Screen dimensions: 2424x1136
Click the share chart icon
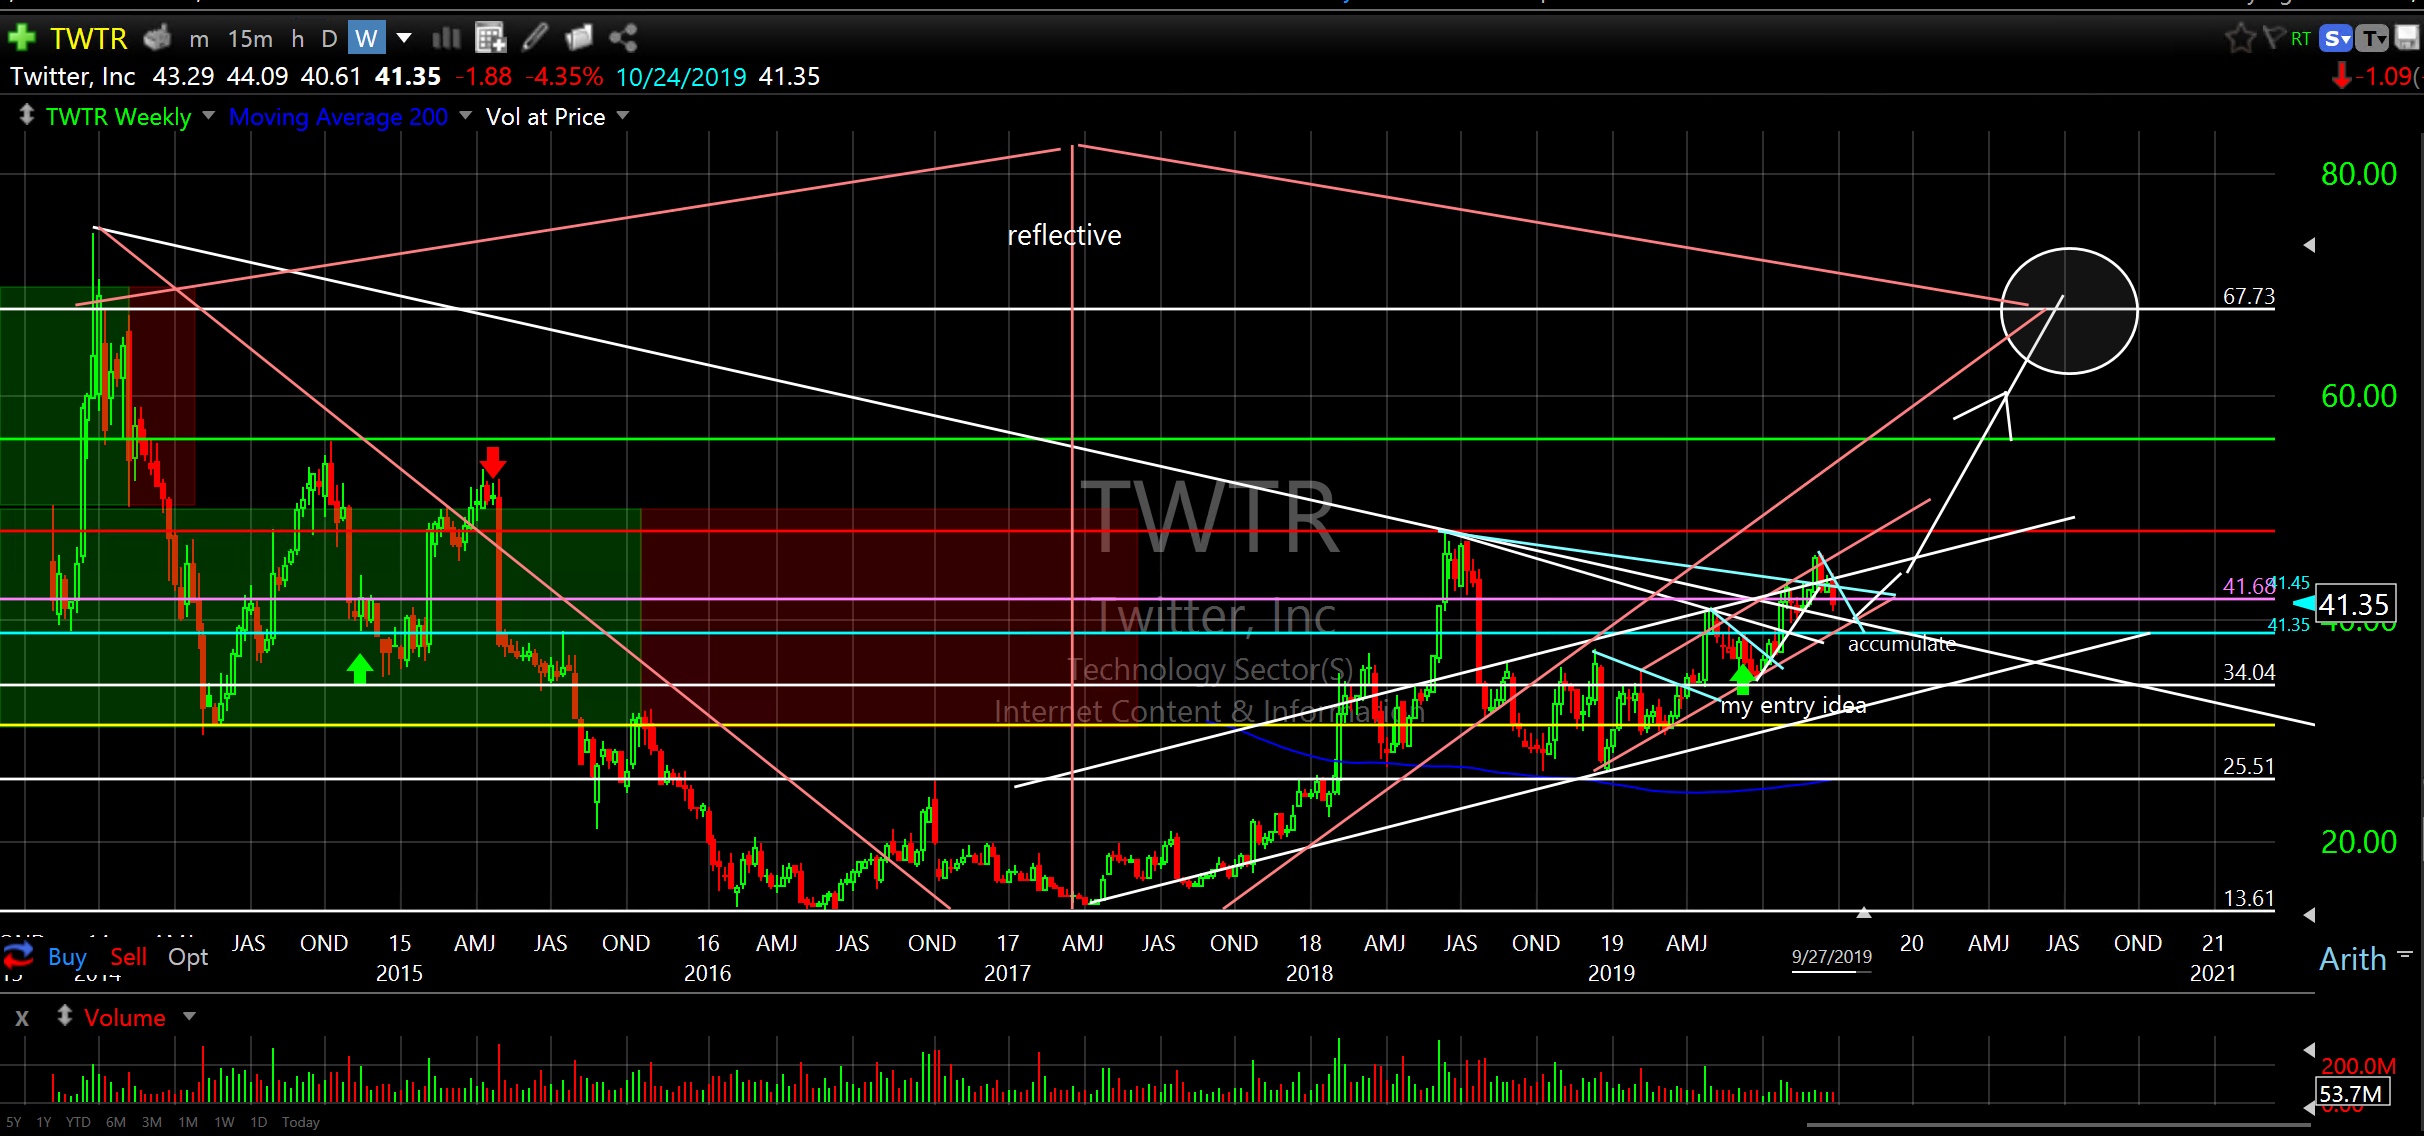(x=623, y=38)
